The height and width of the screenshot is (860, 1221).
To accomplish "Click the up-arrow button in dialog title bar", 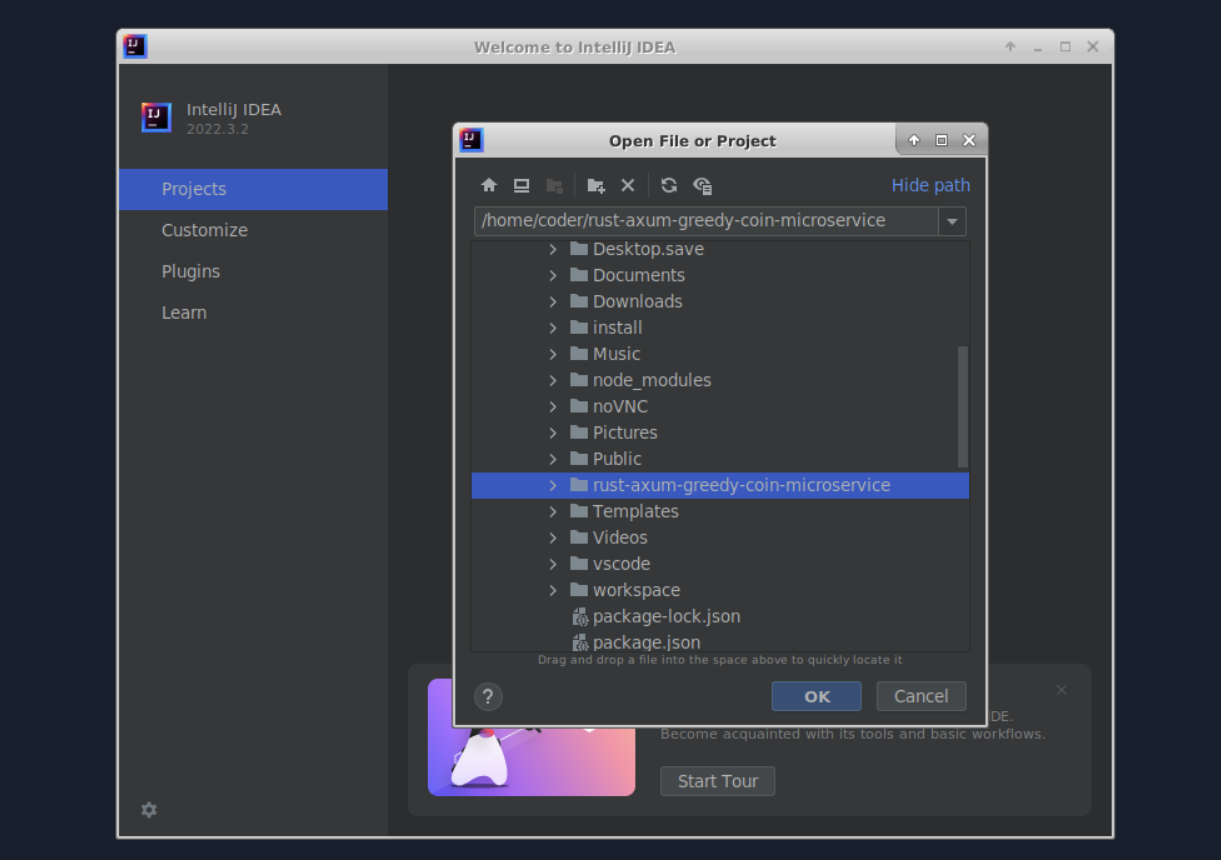I will pos(914,140).
